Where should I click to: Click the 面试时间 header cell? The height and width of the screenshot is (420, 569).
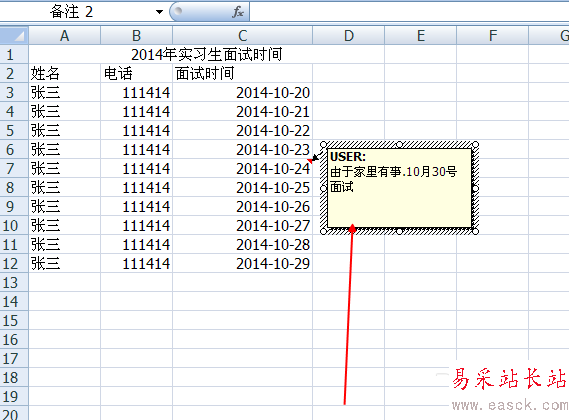242,74
